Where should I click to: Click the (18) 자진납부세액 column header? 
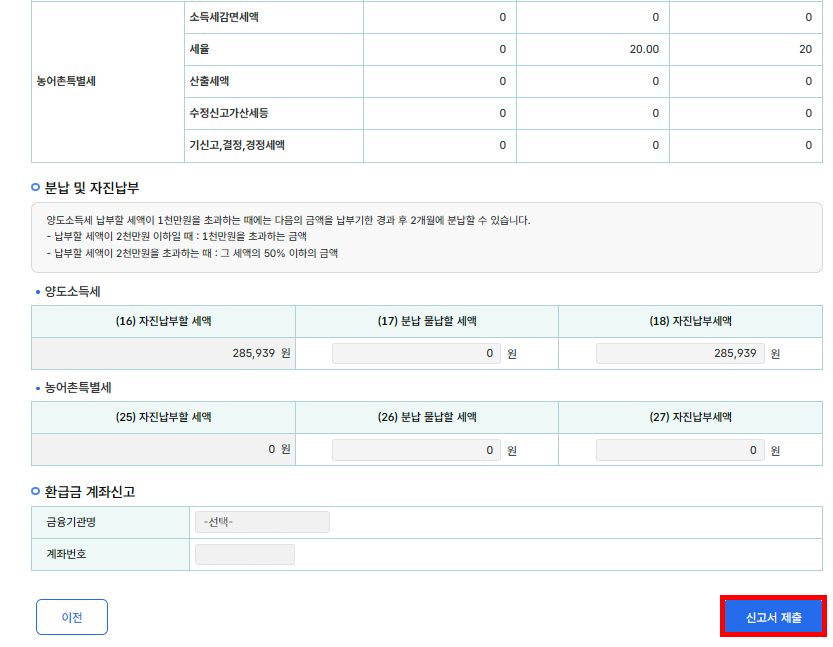[691, 321]
